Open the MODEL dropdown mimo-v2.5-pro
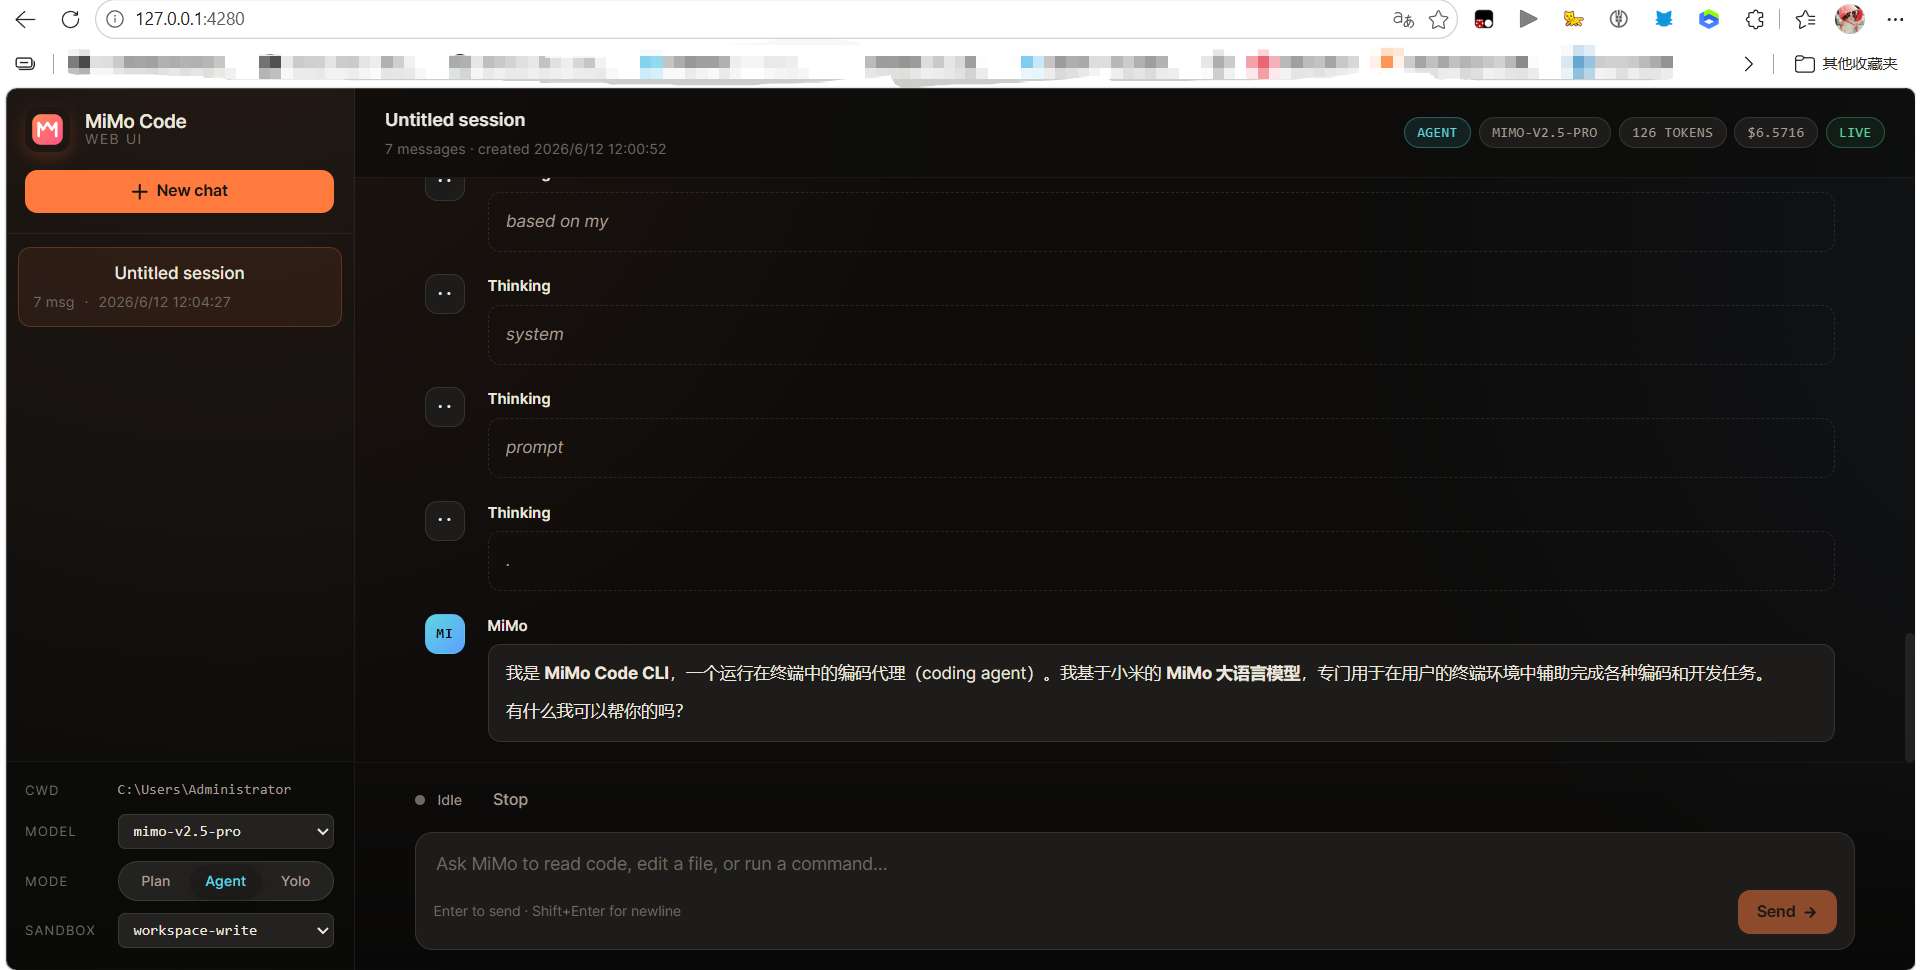This screenshot has height=970, width=1920. pyautogui.click(x=226, y=832)
